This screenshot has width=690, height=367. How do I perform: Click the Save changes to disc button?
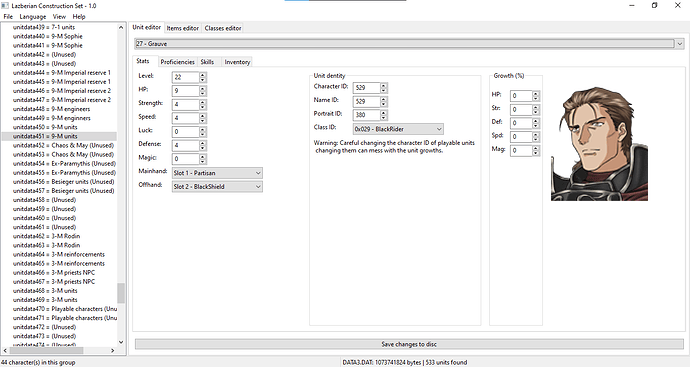tap(409, 344)
